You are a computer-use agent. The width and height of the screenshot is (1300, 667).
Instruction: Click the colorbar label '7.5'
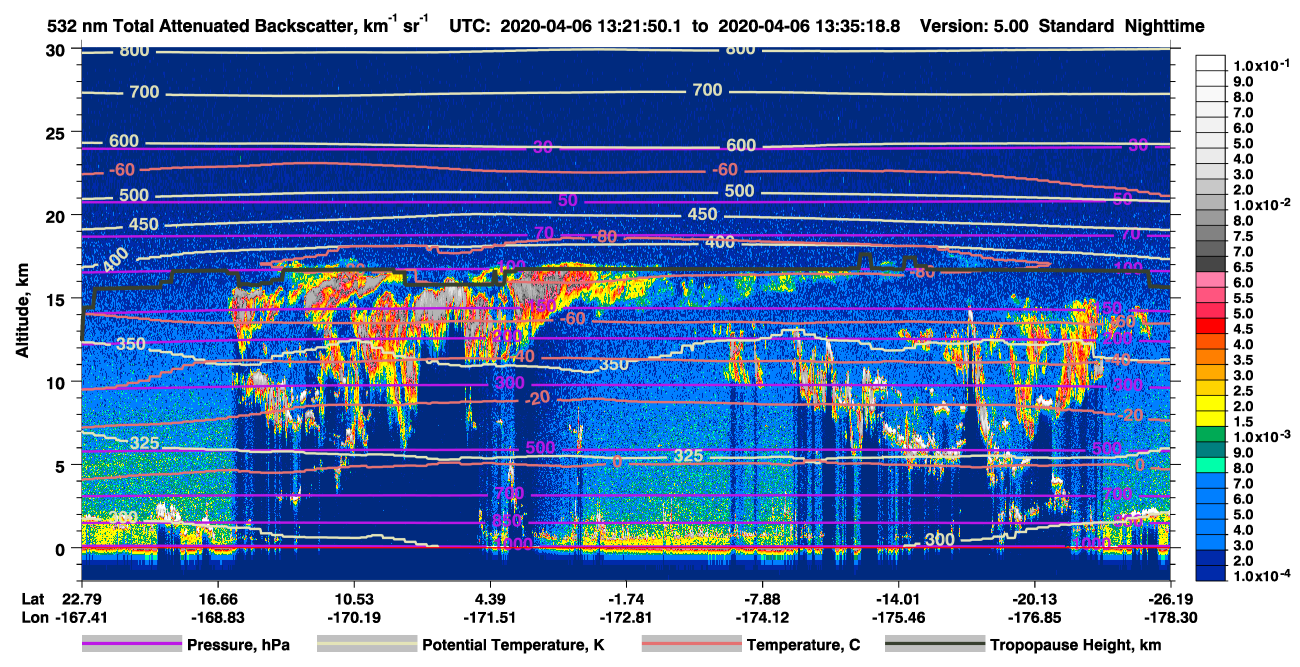coord(1245,236)
